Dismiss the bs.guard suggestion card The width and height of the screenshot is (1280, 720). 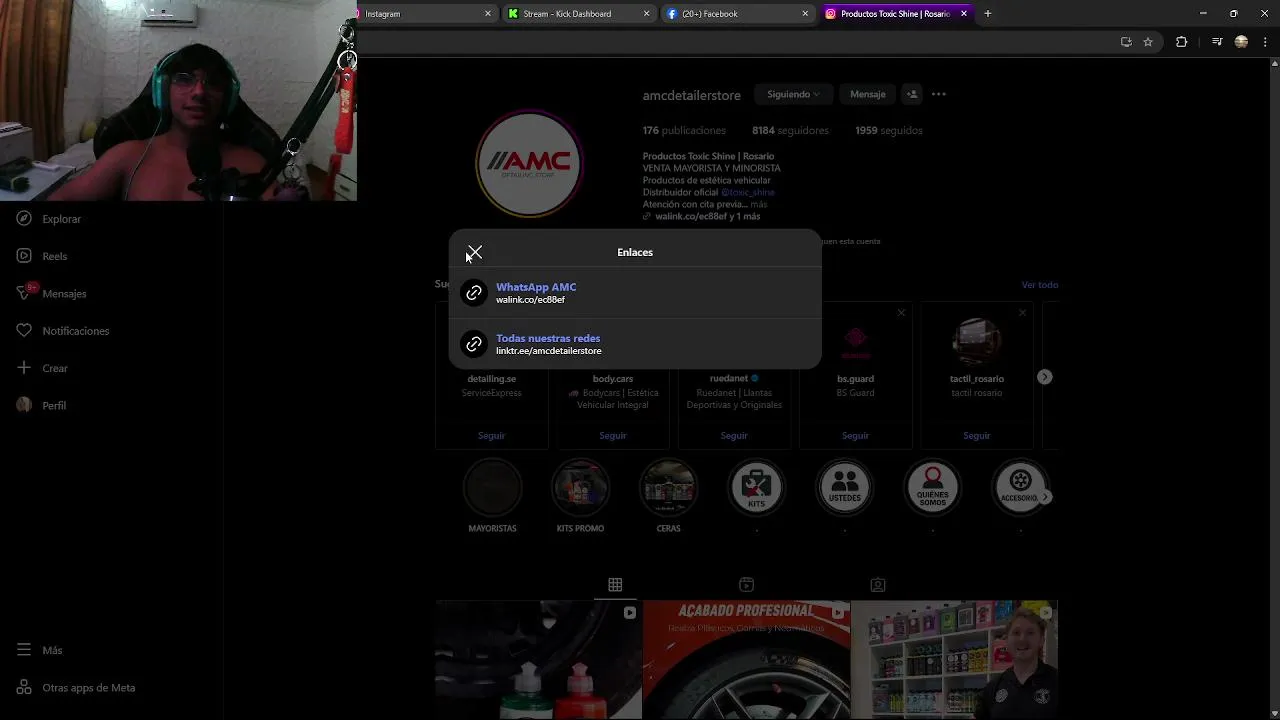901,313
